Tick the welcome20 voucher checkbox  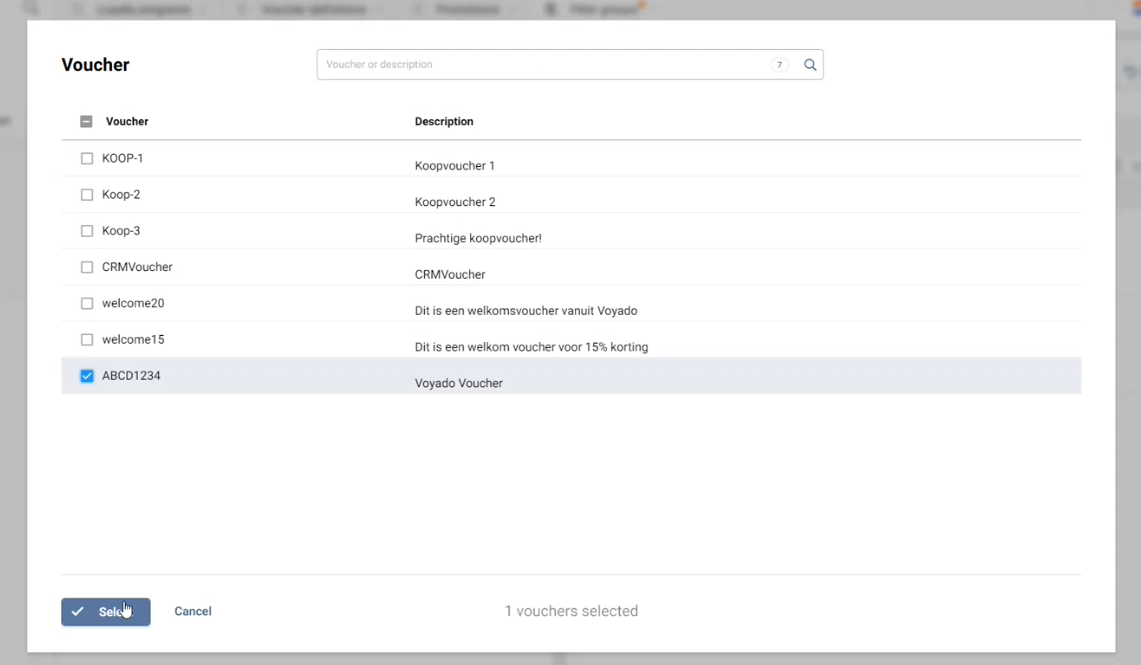pos(87,303)
